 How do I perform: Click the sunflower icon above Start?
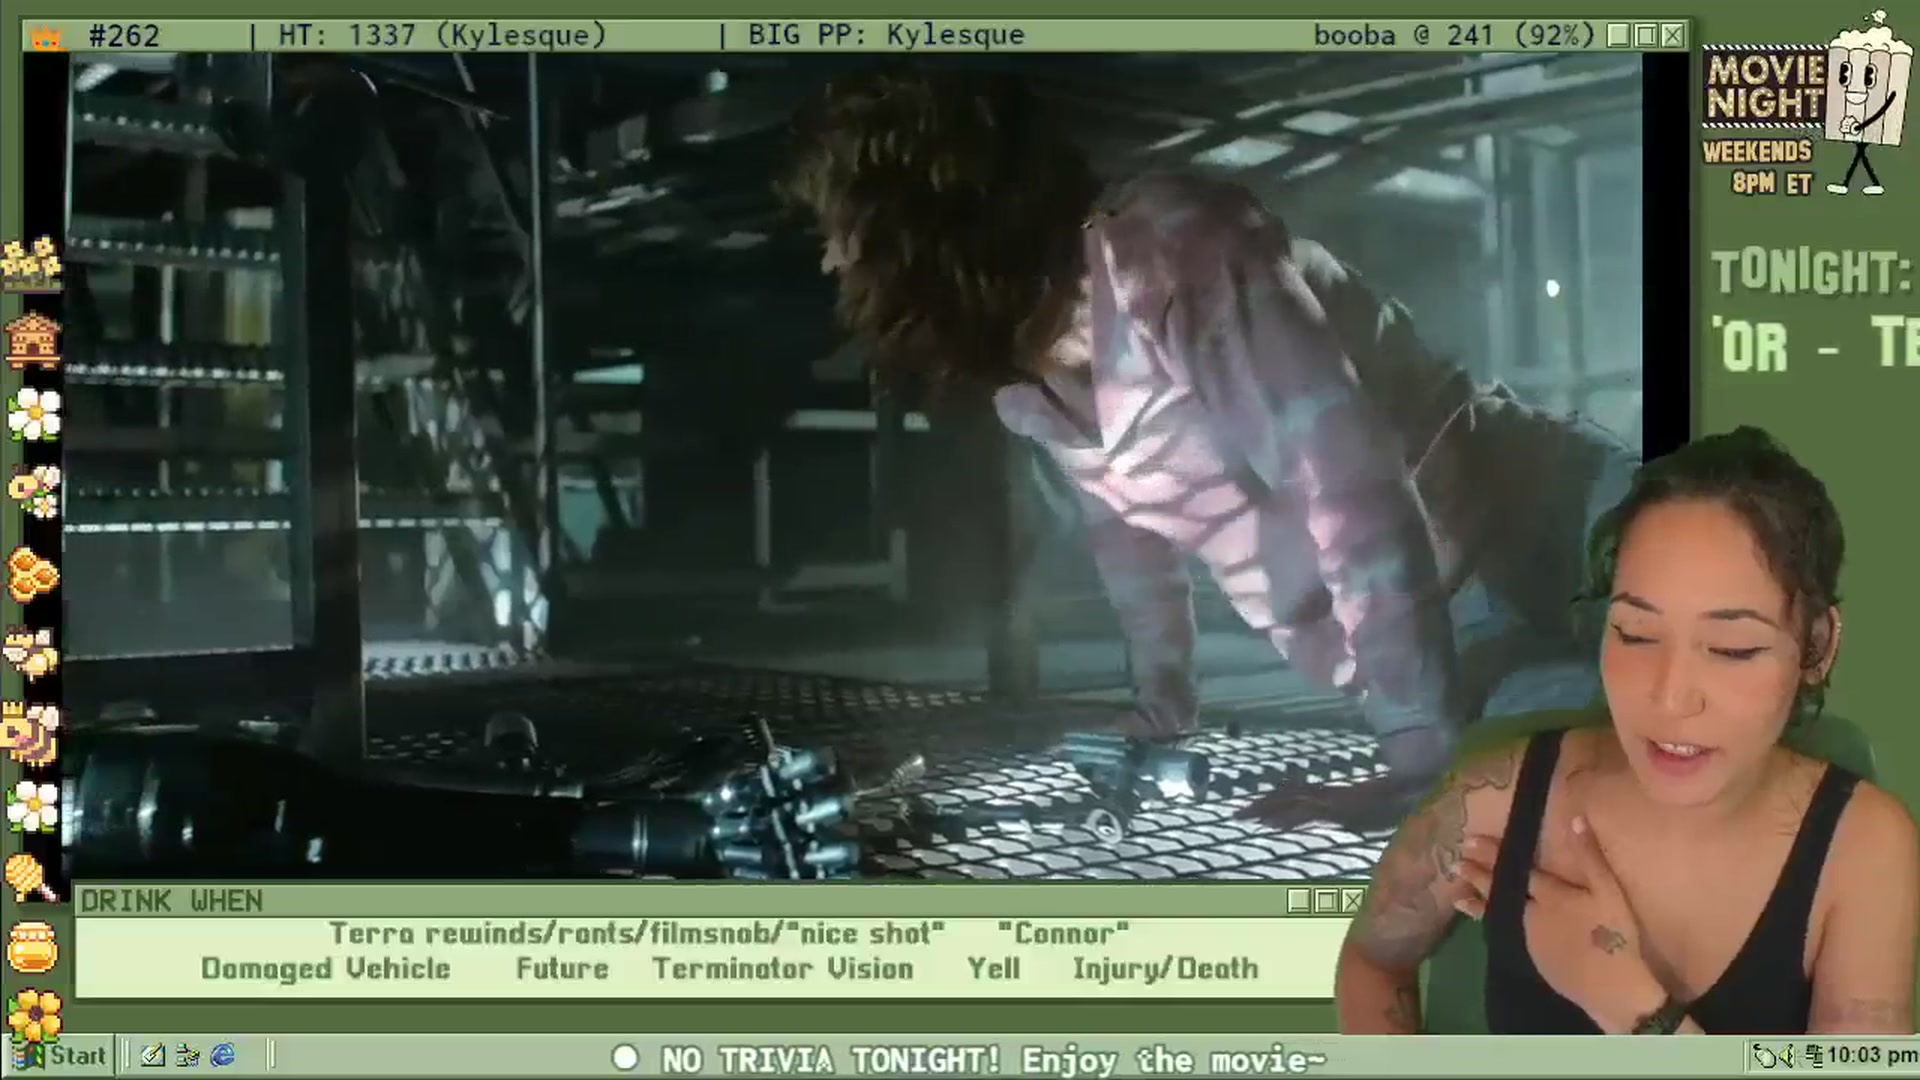[x=33, y=1013]
